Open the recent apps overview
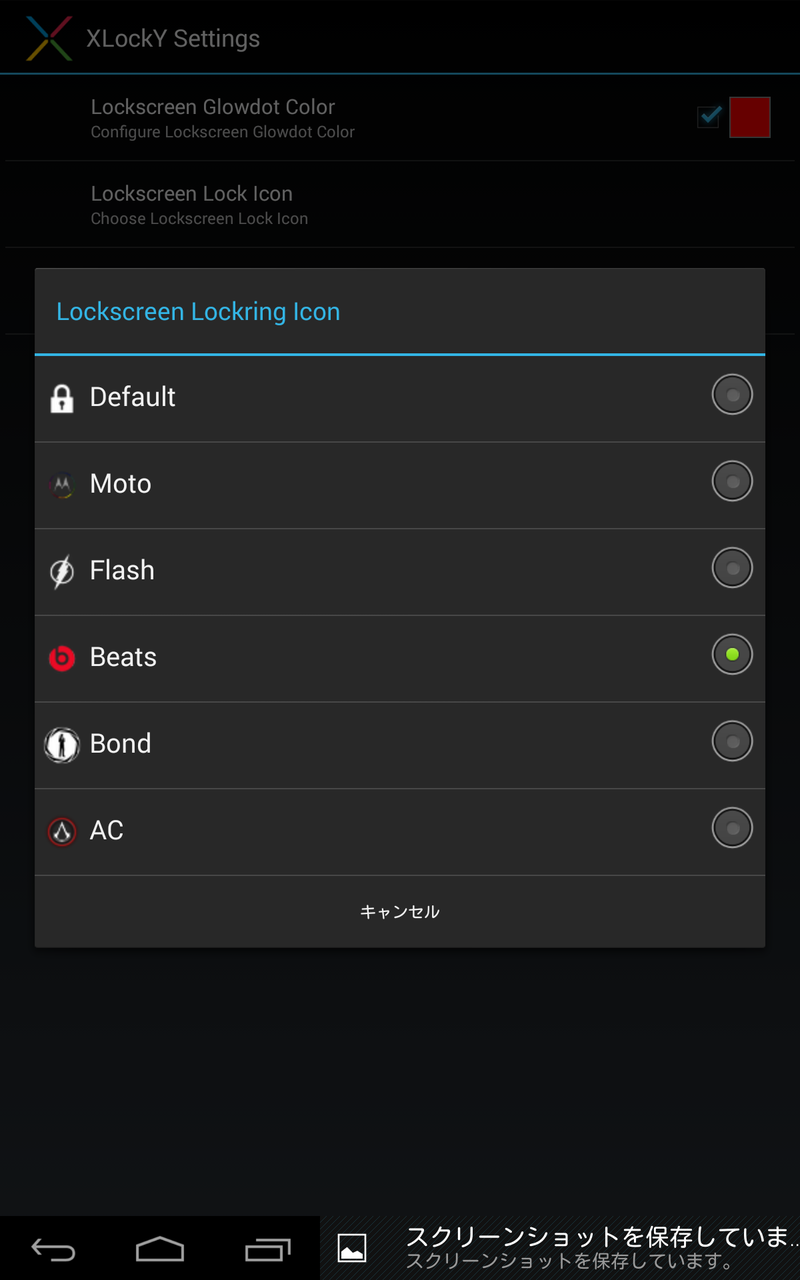 tap(267, 1249)
